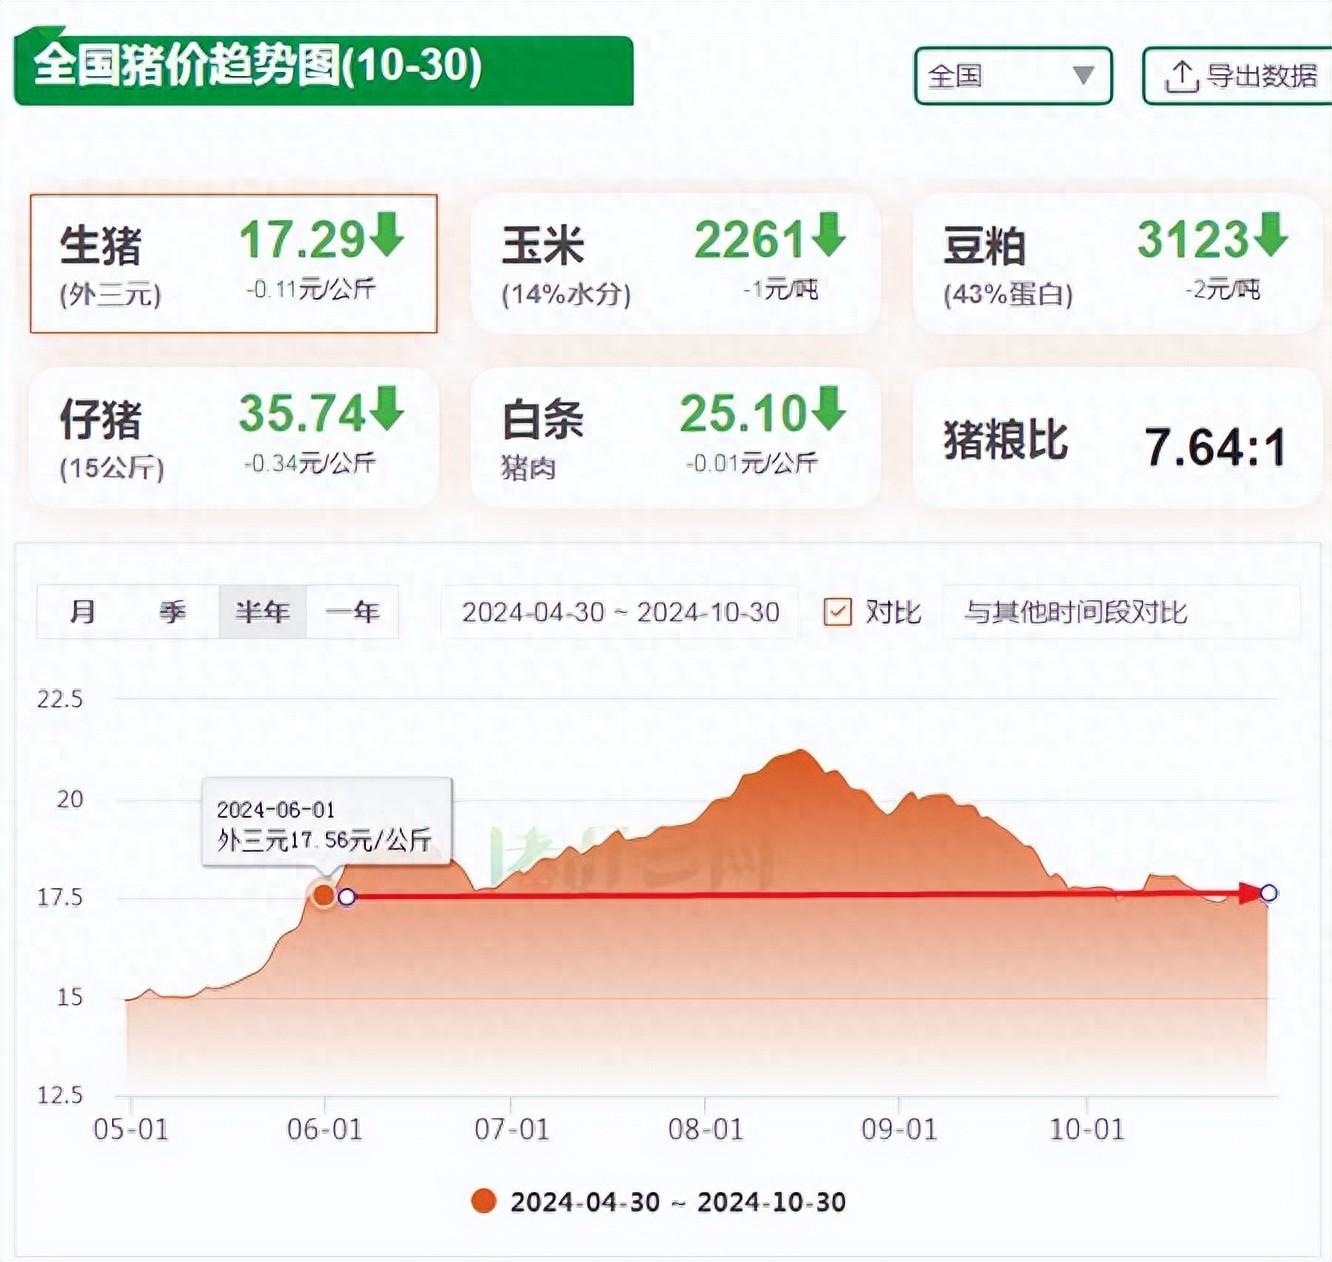Click the green down arrow beside 25.10

click(x=828, y=409)
